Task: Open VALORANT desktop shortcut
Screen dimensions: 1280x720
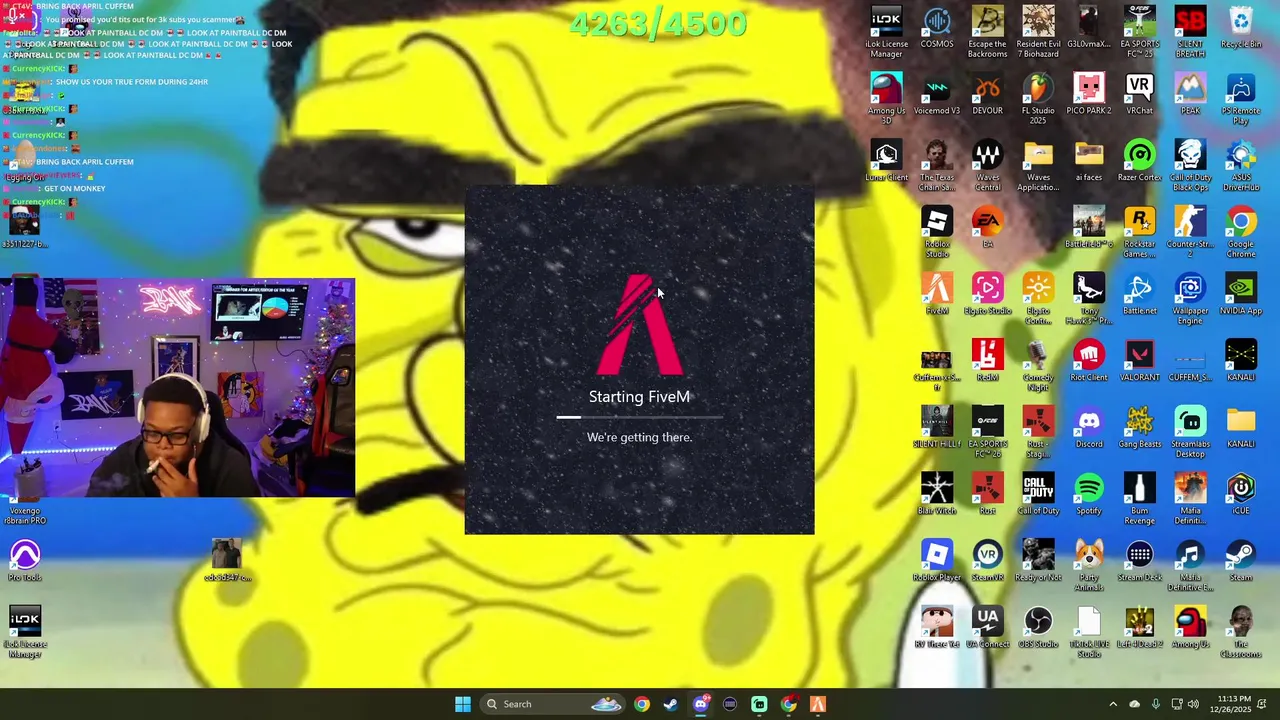Action: click(x=1139, y=362)
